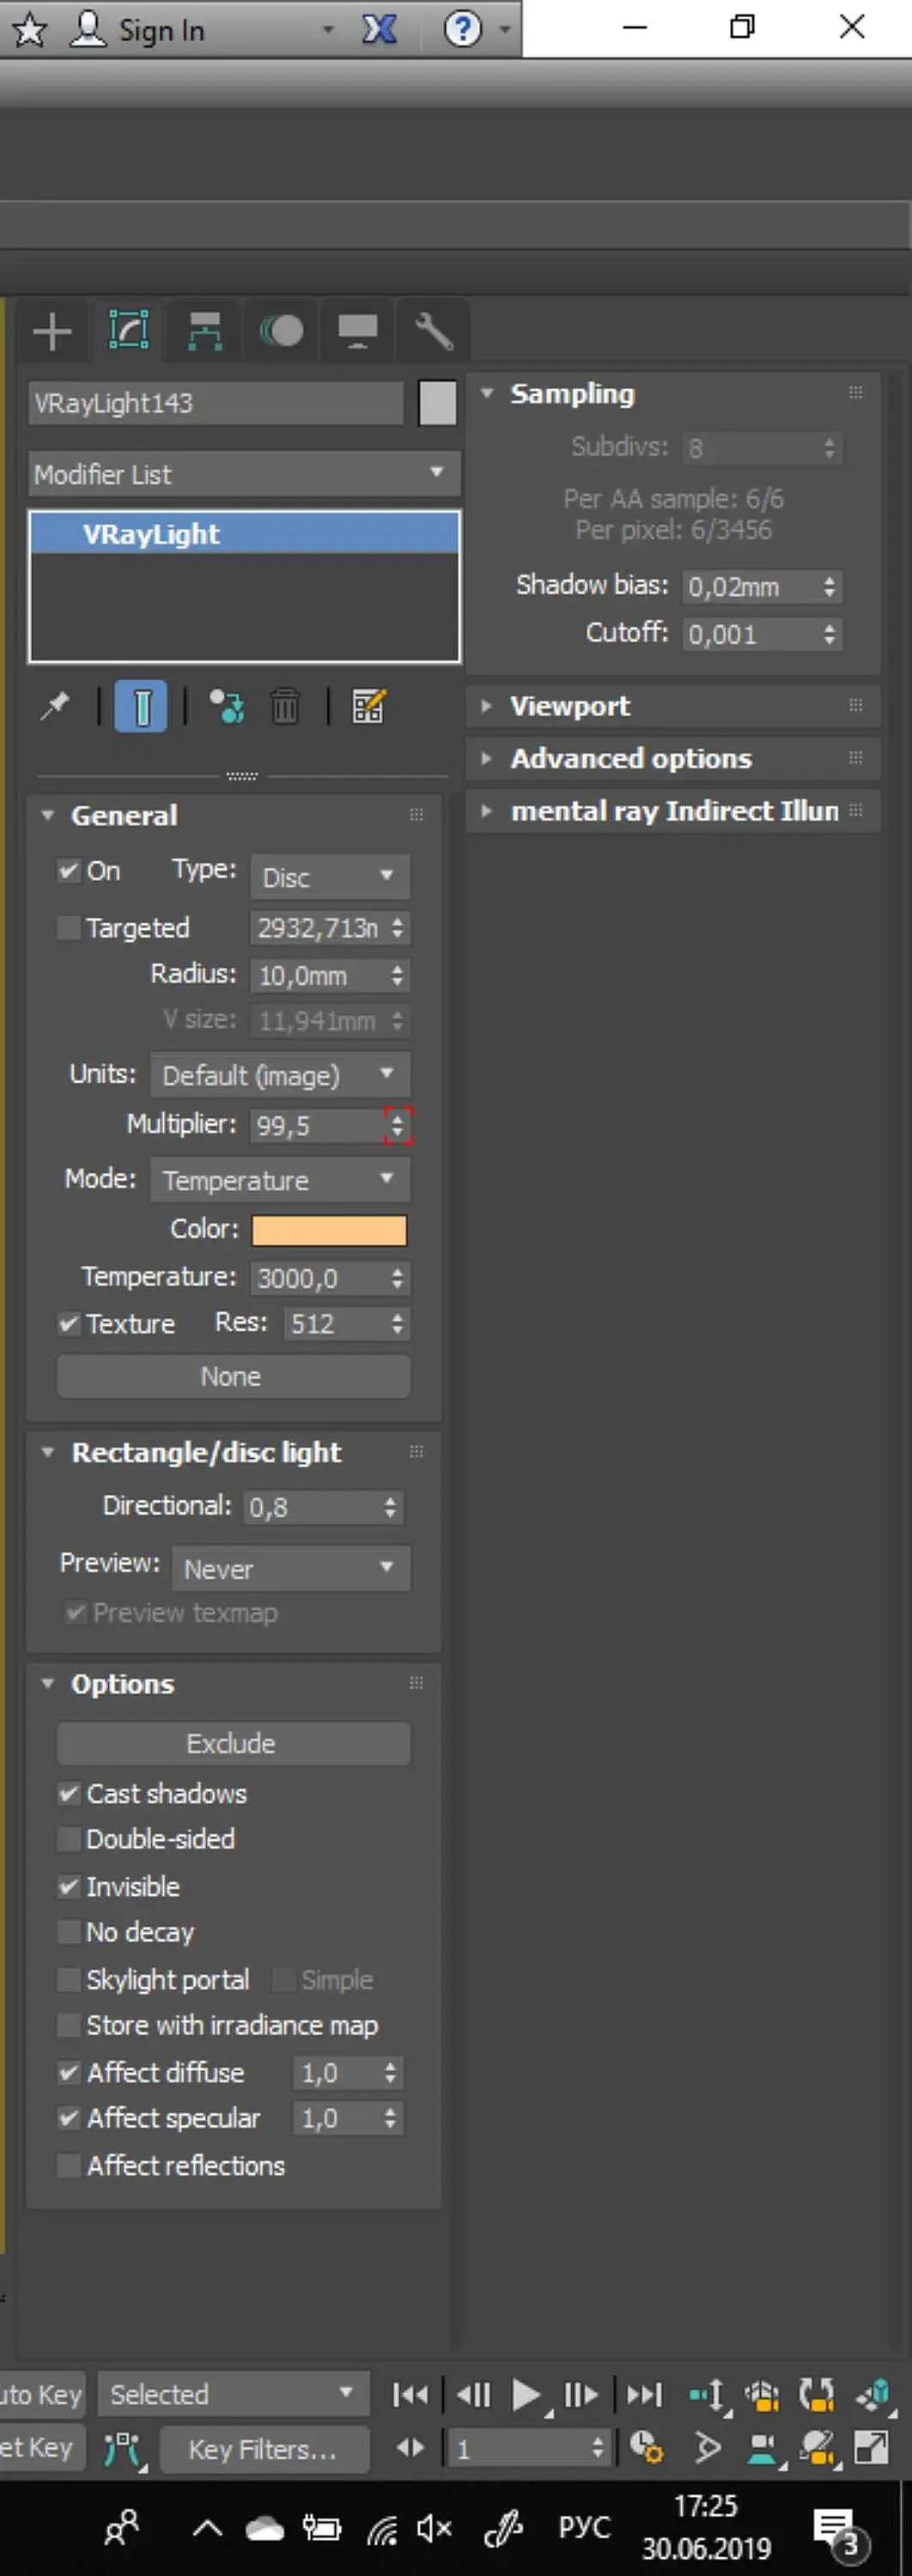The image size is (912, 2576).
Task: Click the VRayLight143 name field
Action: pos(215,403)
